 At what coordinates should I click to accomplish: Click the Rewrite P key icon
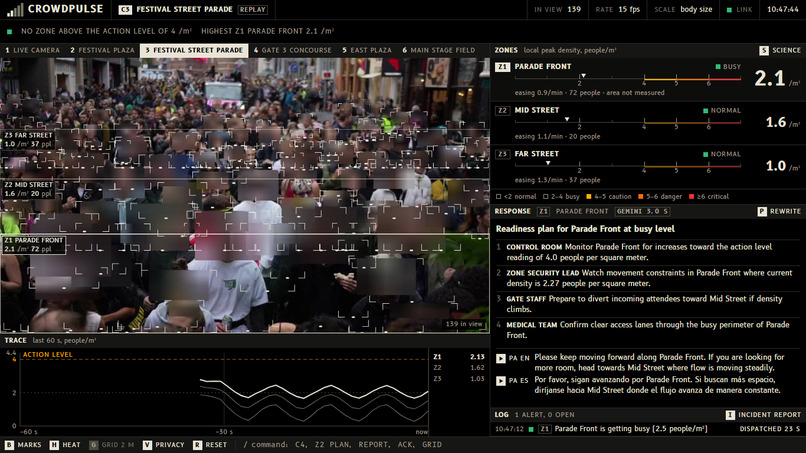click(x=761, y=211)
